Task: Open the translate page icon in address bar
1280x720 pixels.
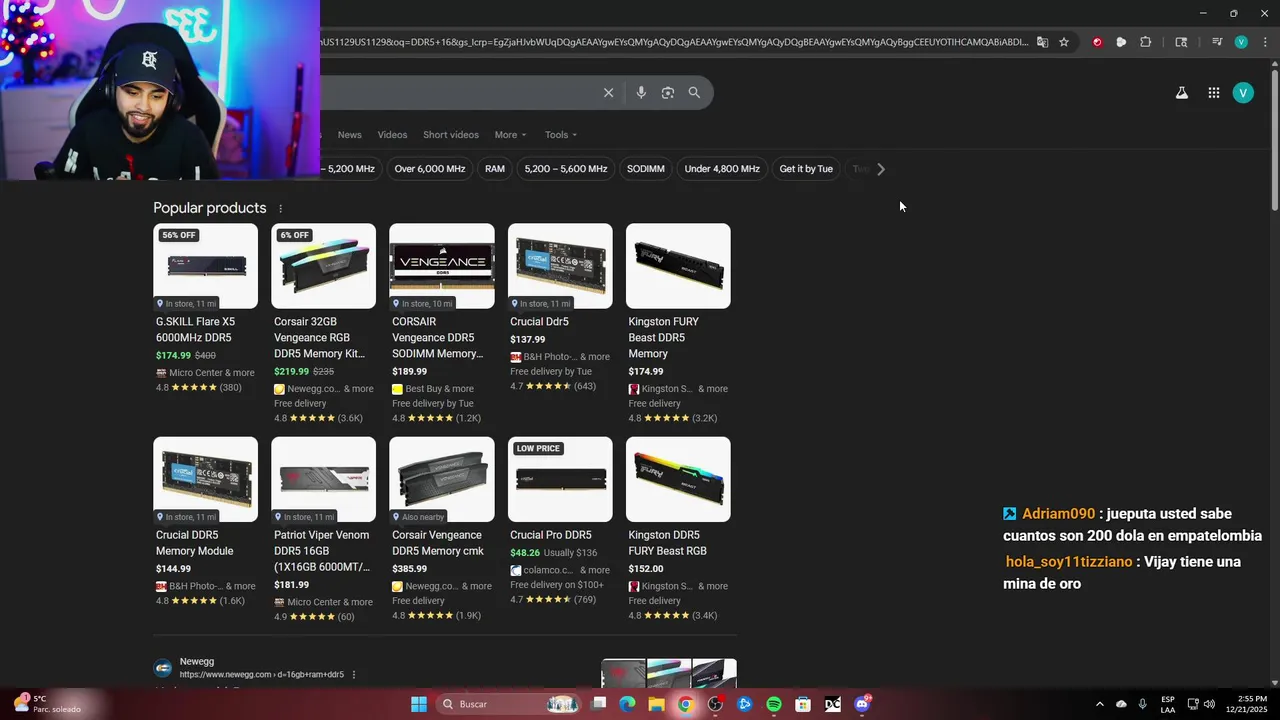Action: coord(1042,42)
